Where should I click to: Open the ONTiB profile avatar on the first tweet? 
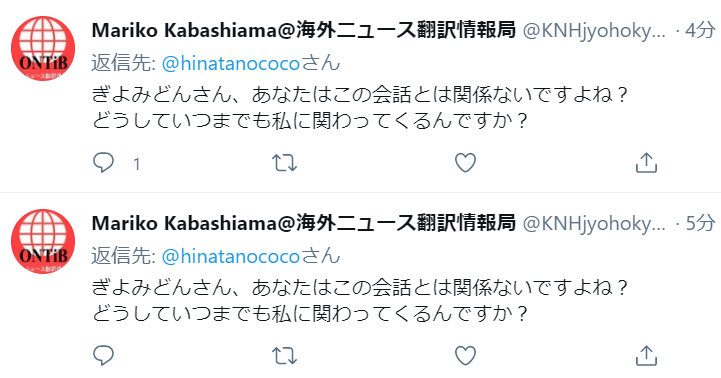coord(43,48)
